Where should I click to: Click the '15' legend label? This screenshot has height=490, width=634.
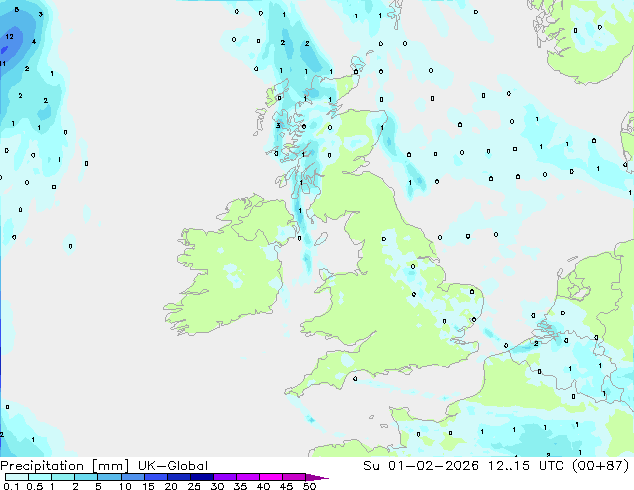[x=148, y=486]
